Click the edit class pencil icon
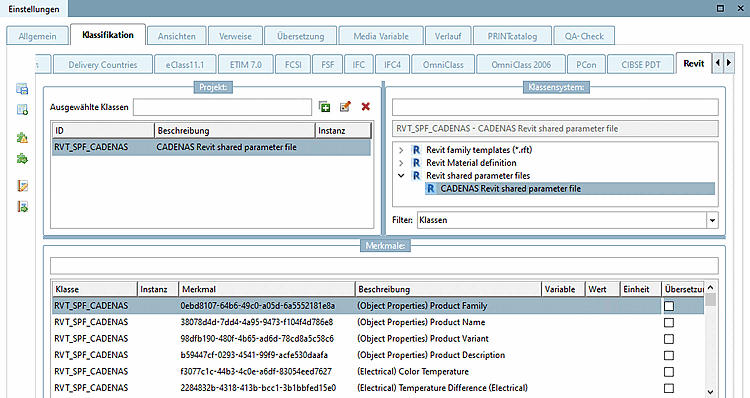Viewport: 750px width, 398px height. point(345,107)
